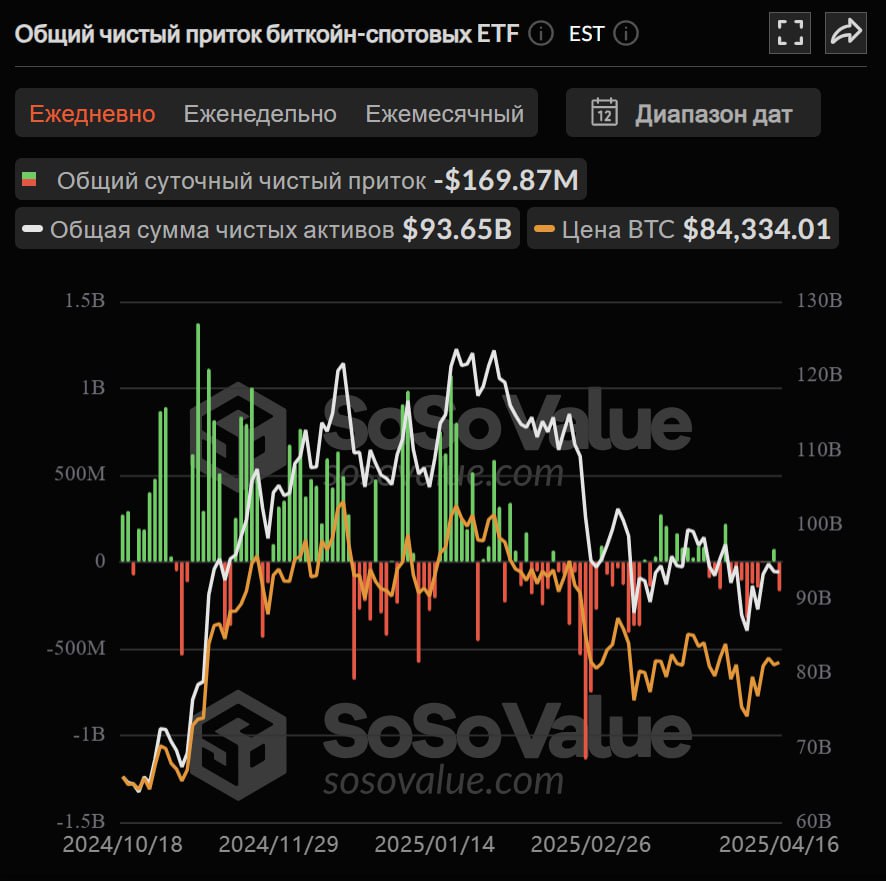
Task: Click the $93.65B total net assets value
Action: tap(457, 229)
